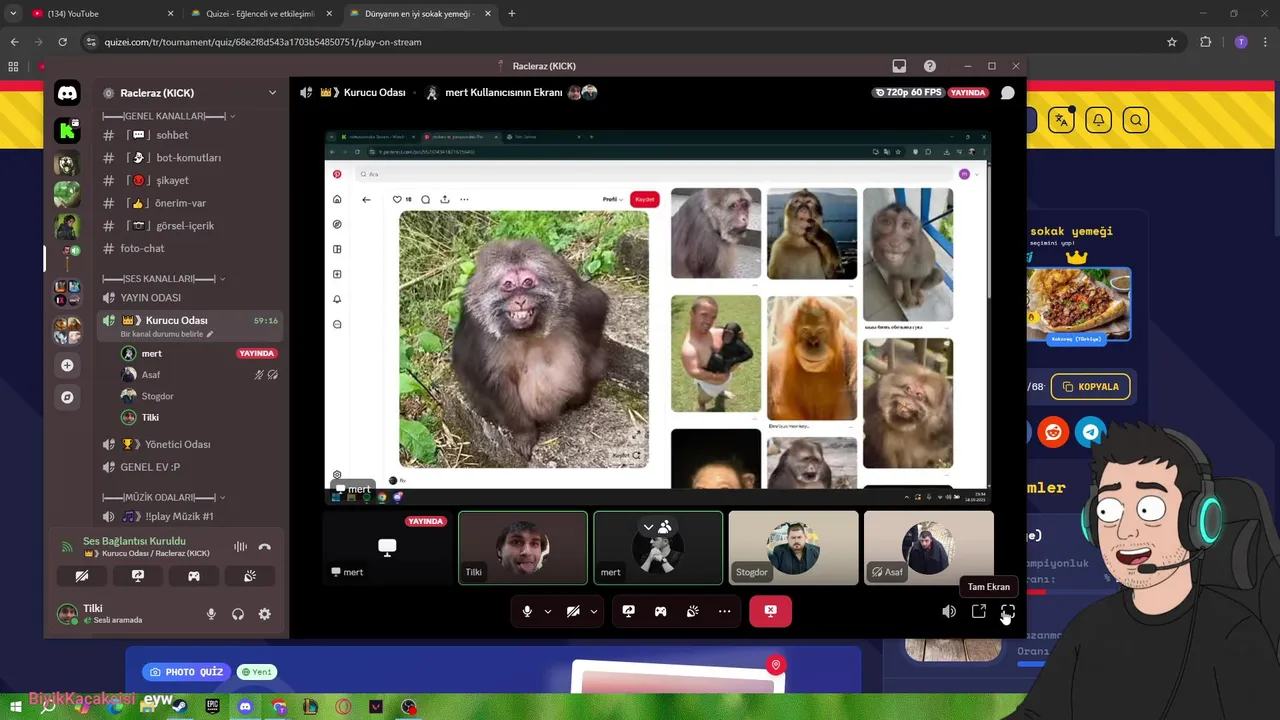The image size is (1280, 720).
Task: Share quiz on Telegram icon
Action: (x=1091, y=432)
